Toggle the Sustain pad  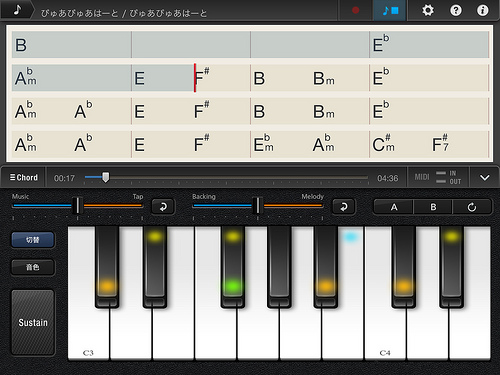click(x=33, y=322)
